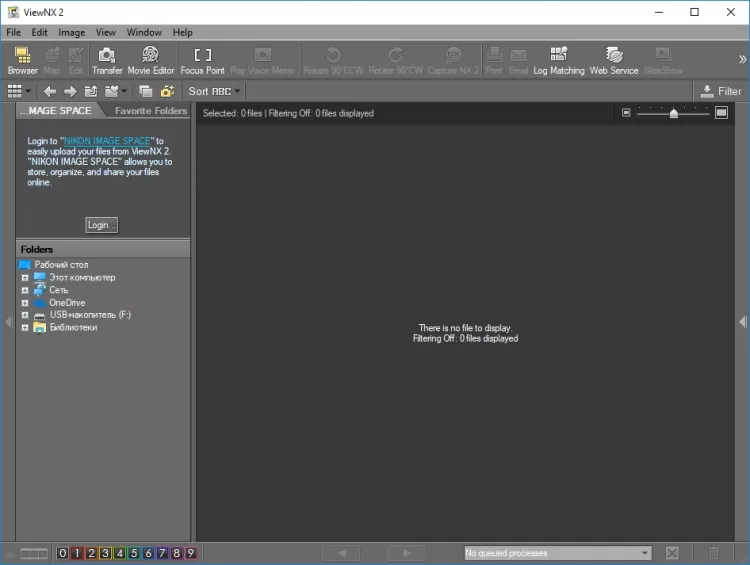Click the grayed Edit toolbar icon
Image resolution: width=750 pixels, height=565 pixels.
76,61
